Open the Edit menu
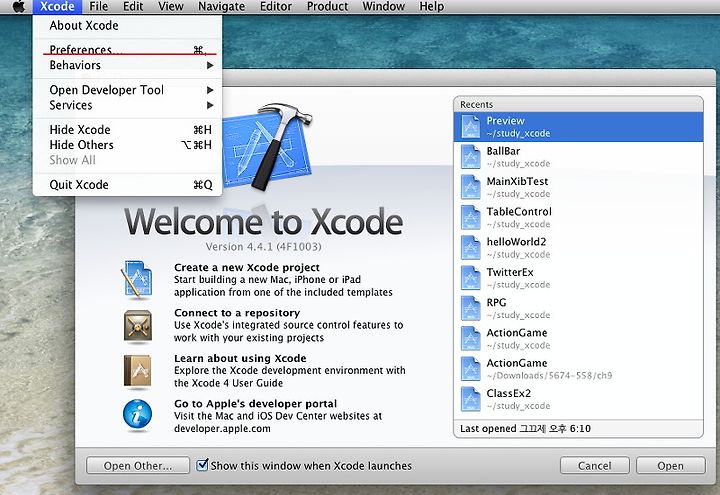Image resolution: width=720 pixels, height=495 pixels. tap(133, 6)
